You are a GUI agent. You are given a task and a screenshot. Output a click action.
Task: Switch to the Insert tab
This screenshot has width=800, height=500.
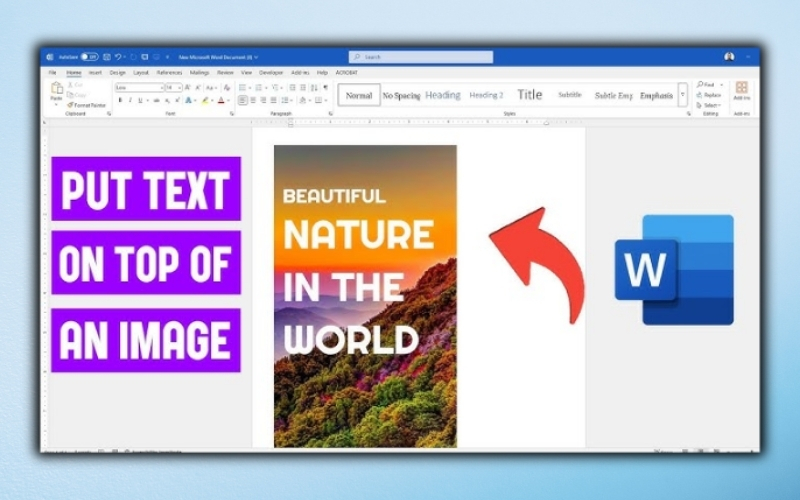click(x=95, y=73)
